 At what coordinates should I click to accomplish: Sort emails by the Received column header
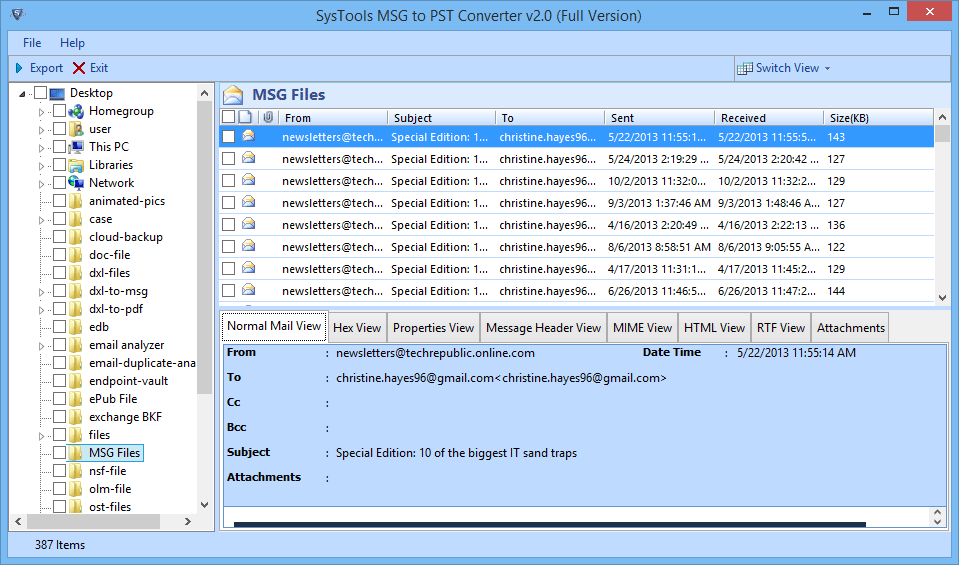coord(769,117)
